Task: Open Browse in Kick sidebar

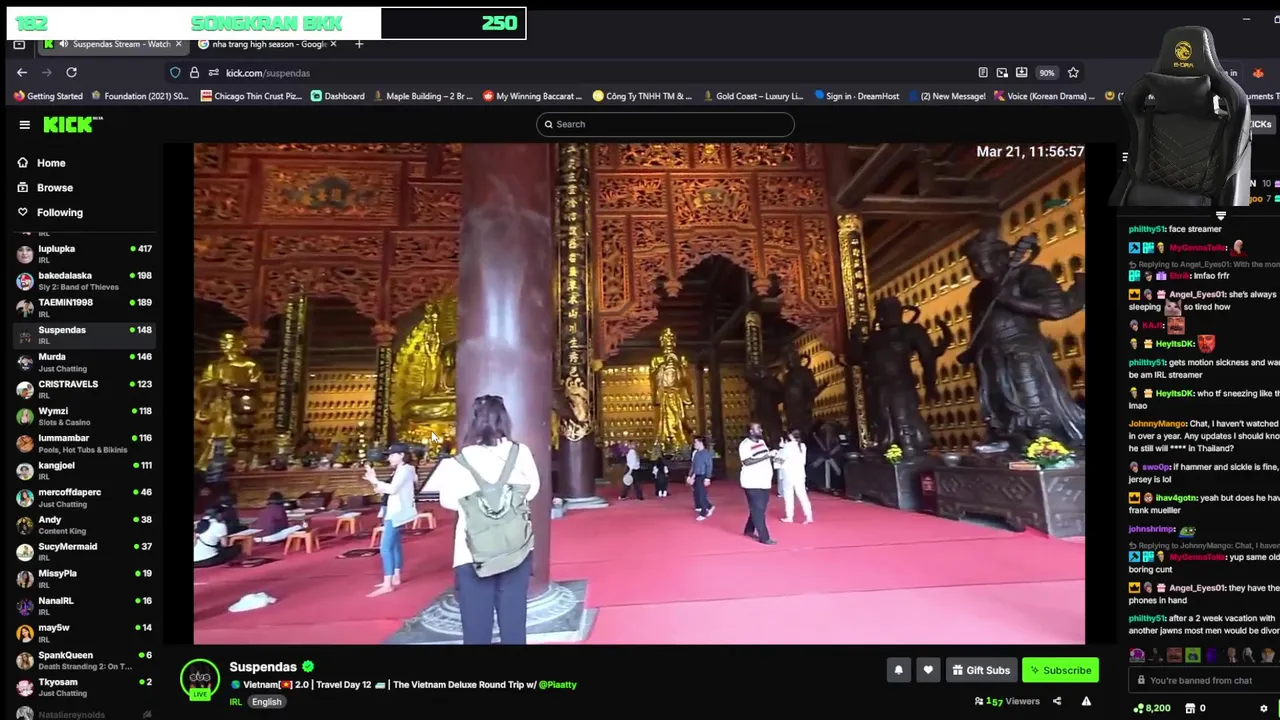Action: tap(45, 188)
